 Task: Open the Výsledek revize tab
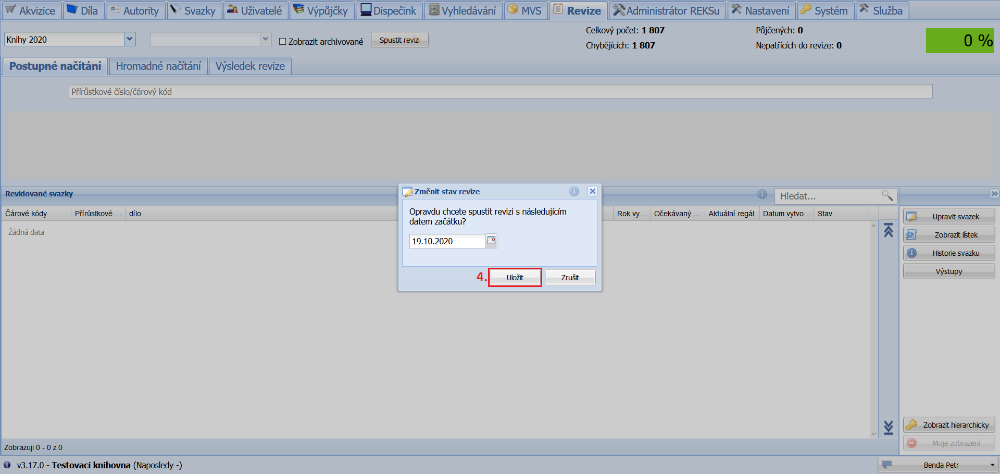[250, 66]
